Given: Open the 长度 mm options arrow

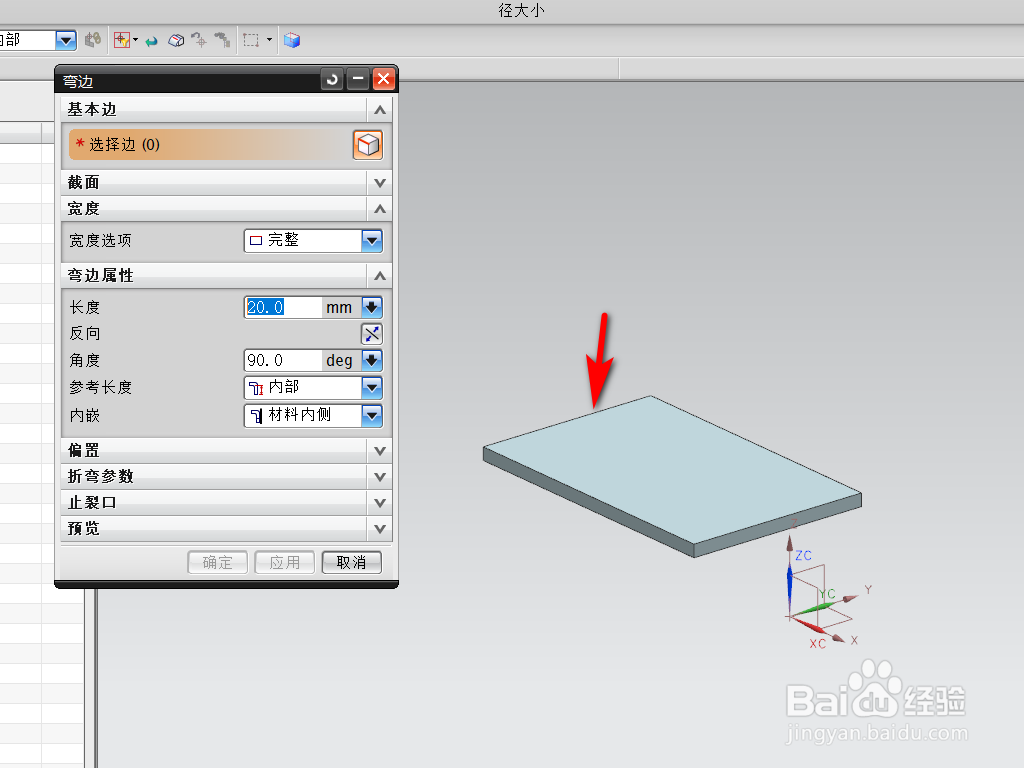Looking at the screenshot, I should pyautogui.click(x=372, y=307).
